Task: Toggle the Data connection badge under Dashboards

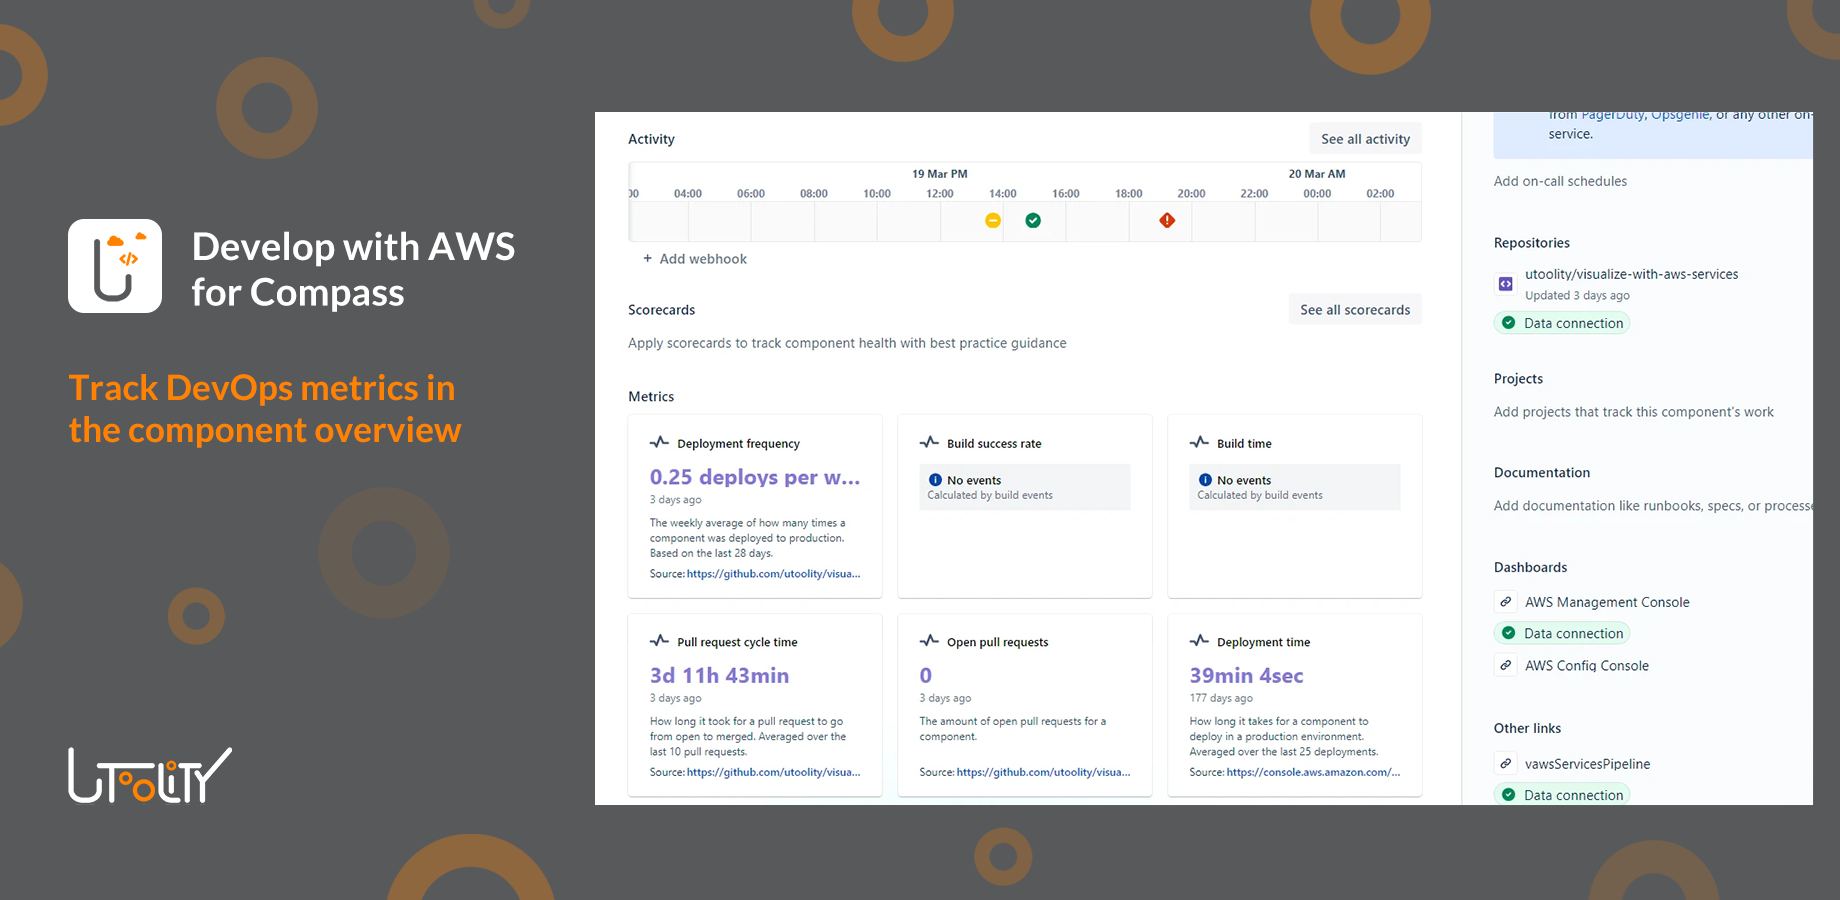Action: [1562, 632]
